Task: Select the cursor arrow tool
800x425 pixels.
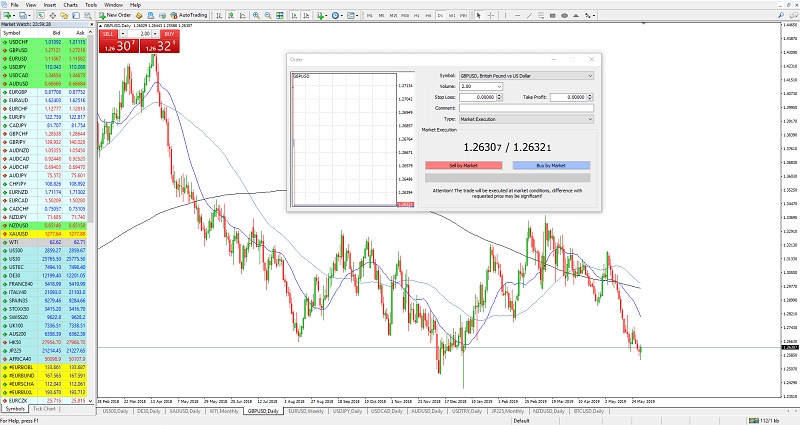Action: point(478,15)
